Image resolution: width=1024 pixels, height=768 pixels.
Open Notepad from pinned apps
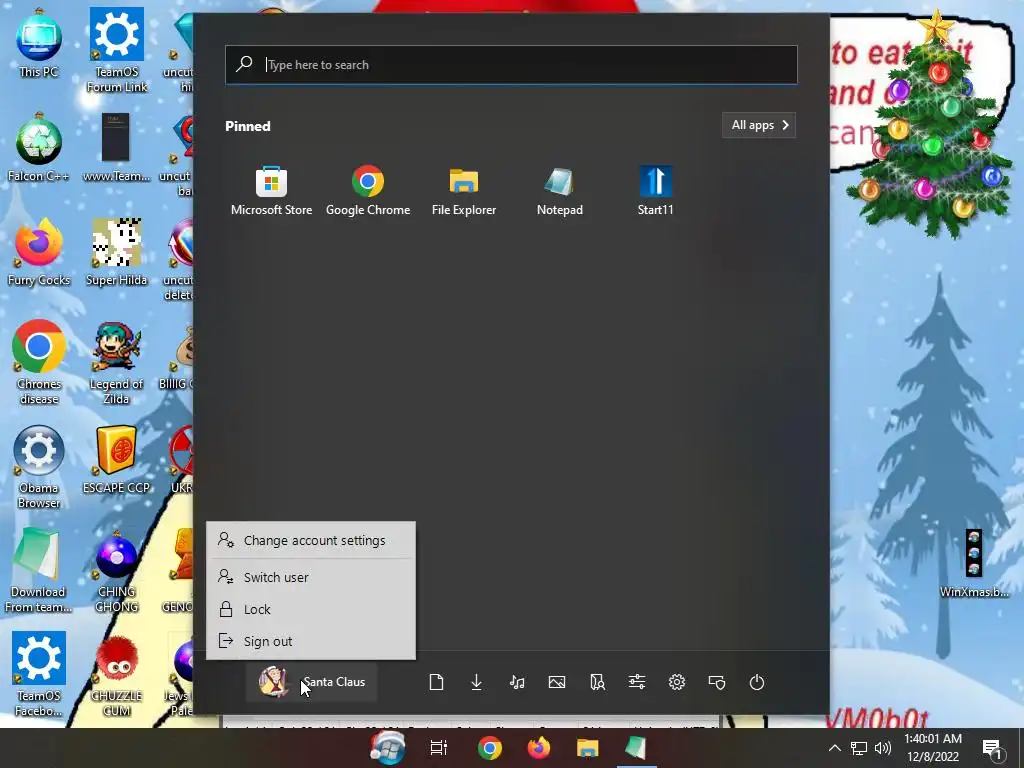coord(560,191)
